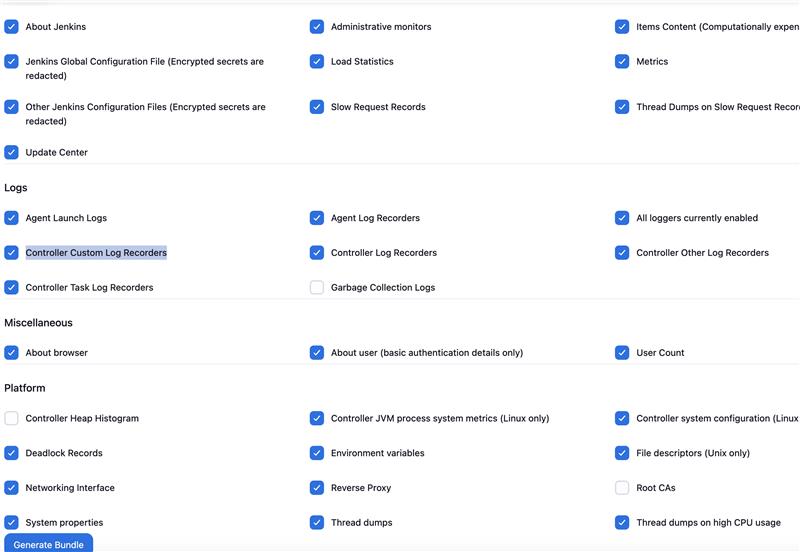This screenshot has width=800, height=552.
Task: Toggle Items Content checkbox
Action: [x=622, y=27]
